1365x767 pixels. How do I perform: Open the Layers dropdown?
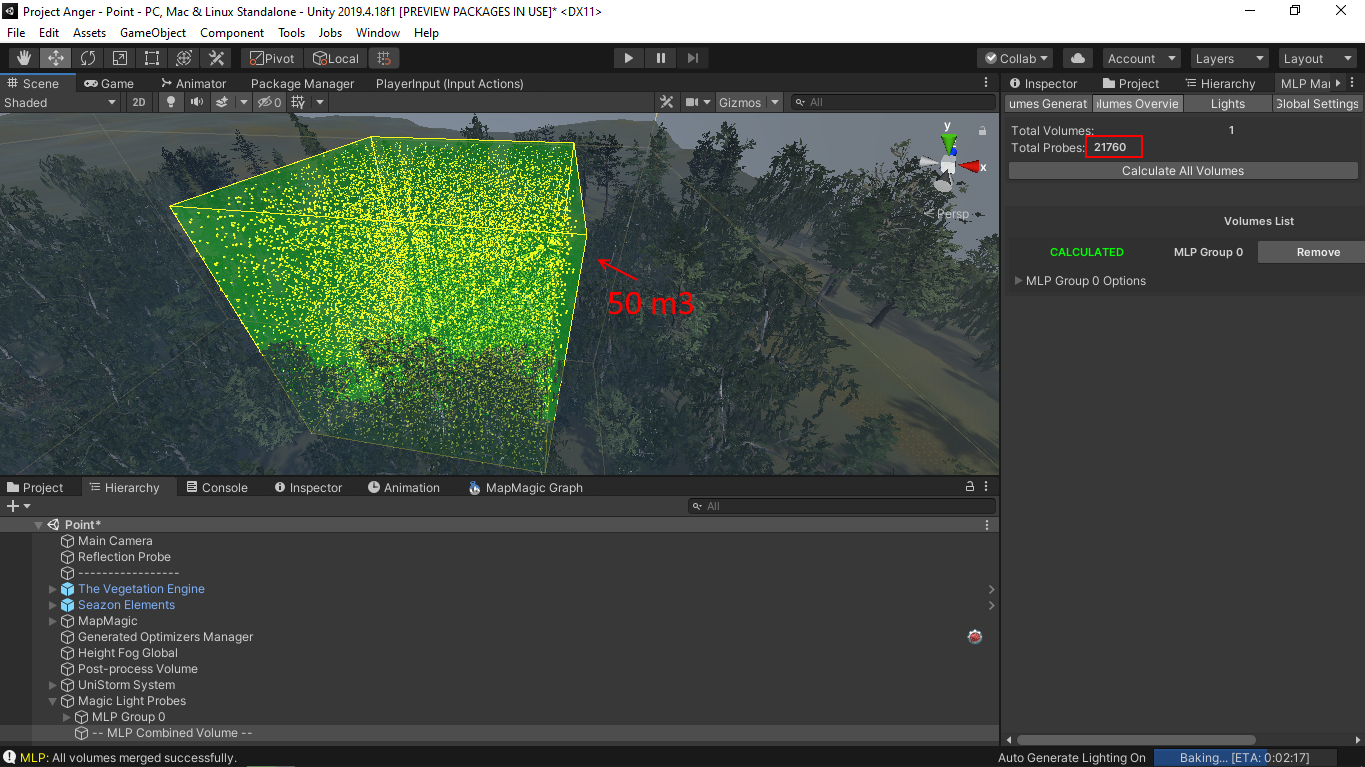(x=1228, y=58)
